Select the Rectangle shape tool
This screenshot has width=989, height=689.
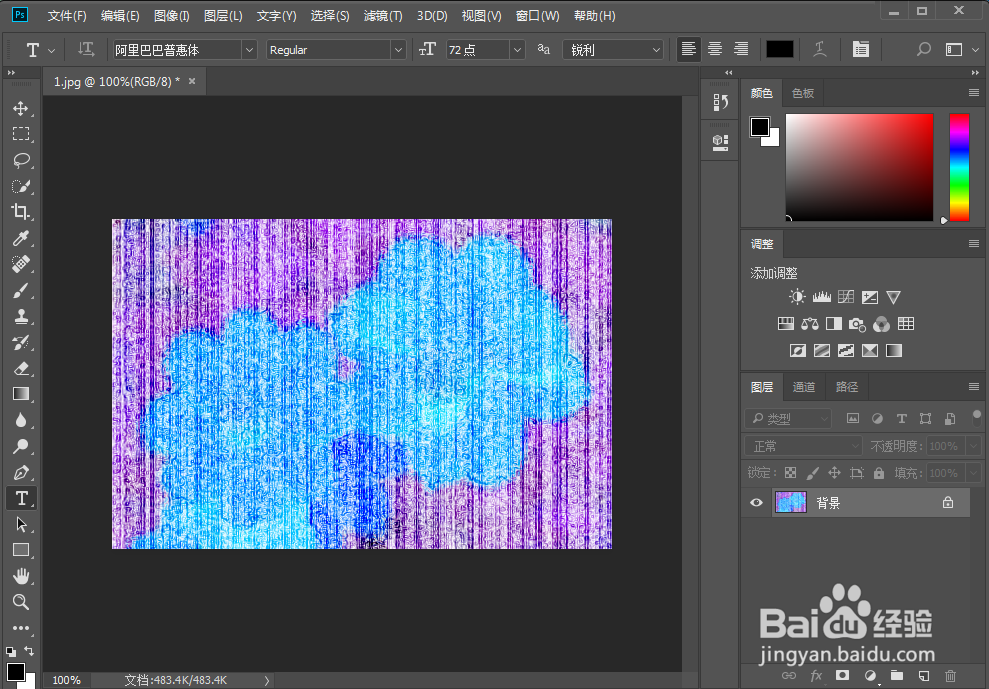pos(21,550)
